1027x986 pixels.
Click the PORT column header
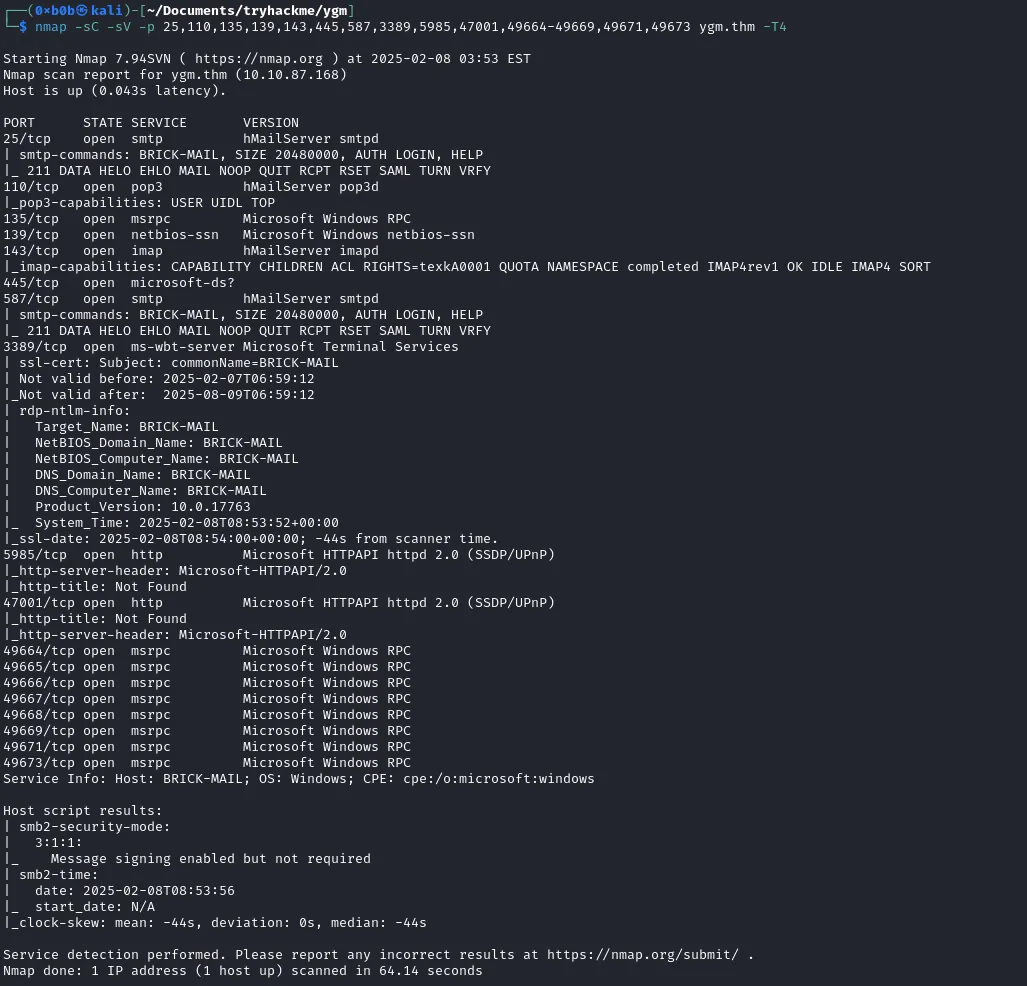click(19, 123)
